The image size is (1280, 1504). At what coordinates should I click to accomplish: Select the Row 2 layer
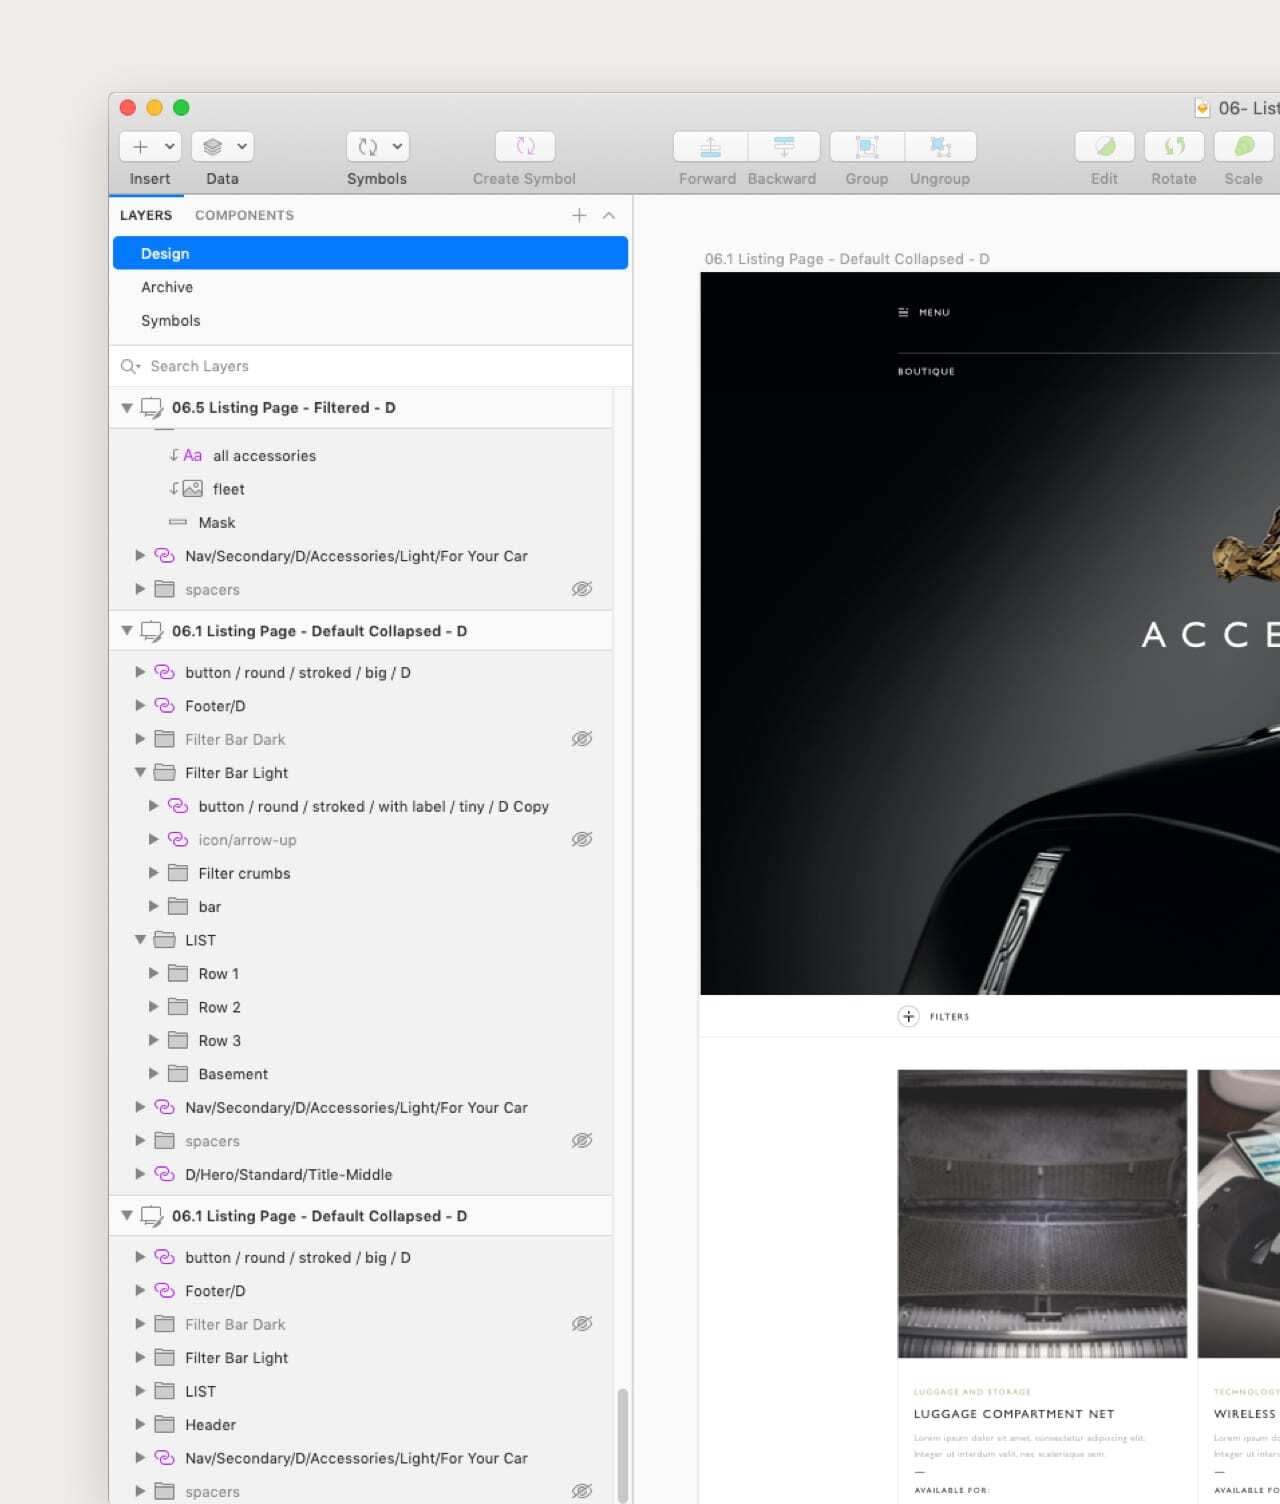click(361, 1007)
